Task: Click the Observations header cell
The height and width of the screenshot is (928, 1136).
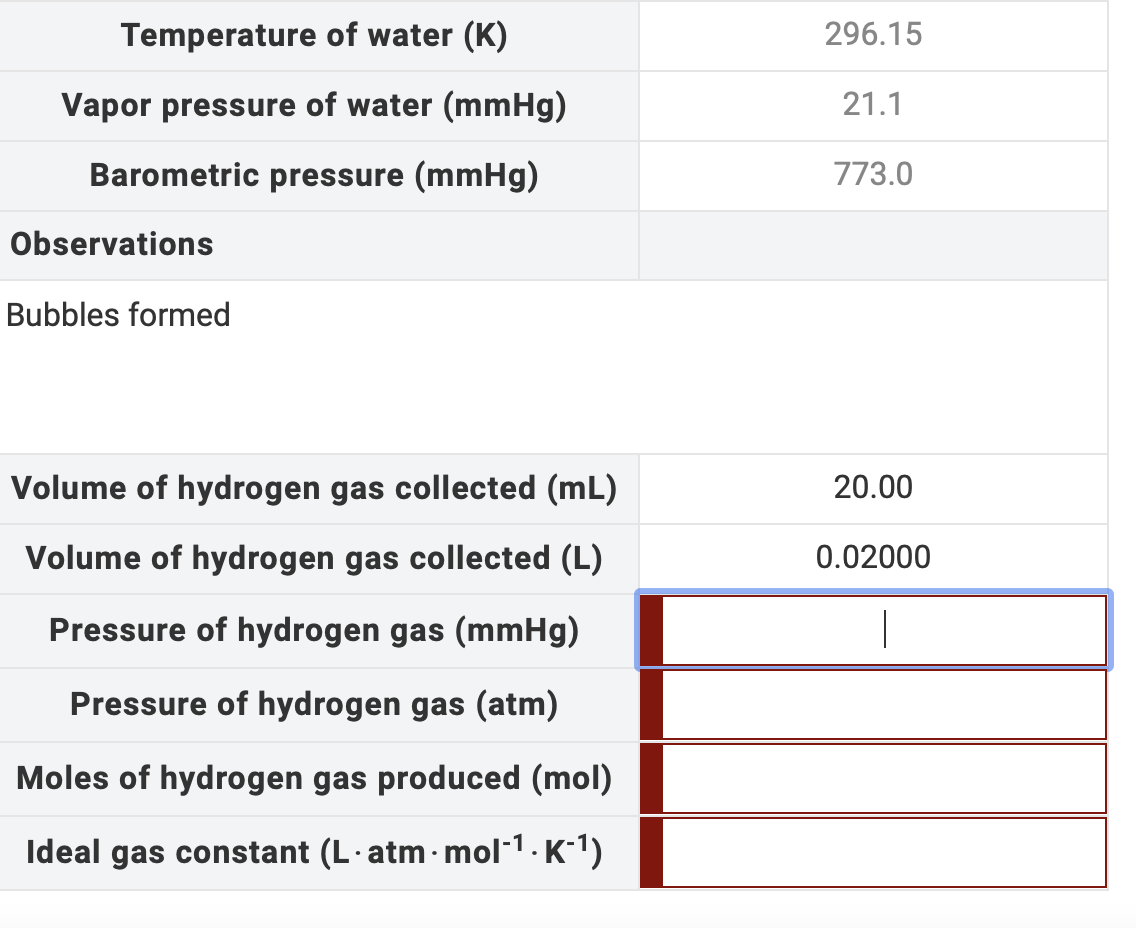Action: tap(111, 244)
